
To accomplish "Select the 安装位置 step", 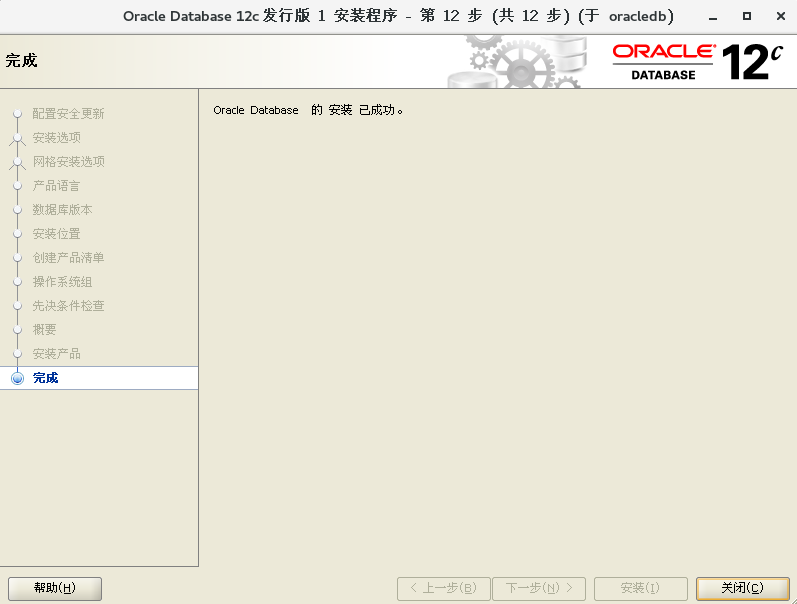I will coord(56,233).
